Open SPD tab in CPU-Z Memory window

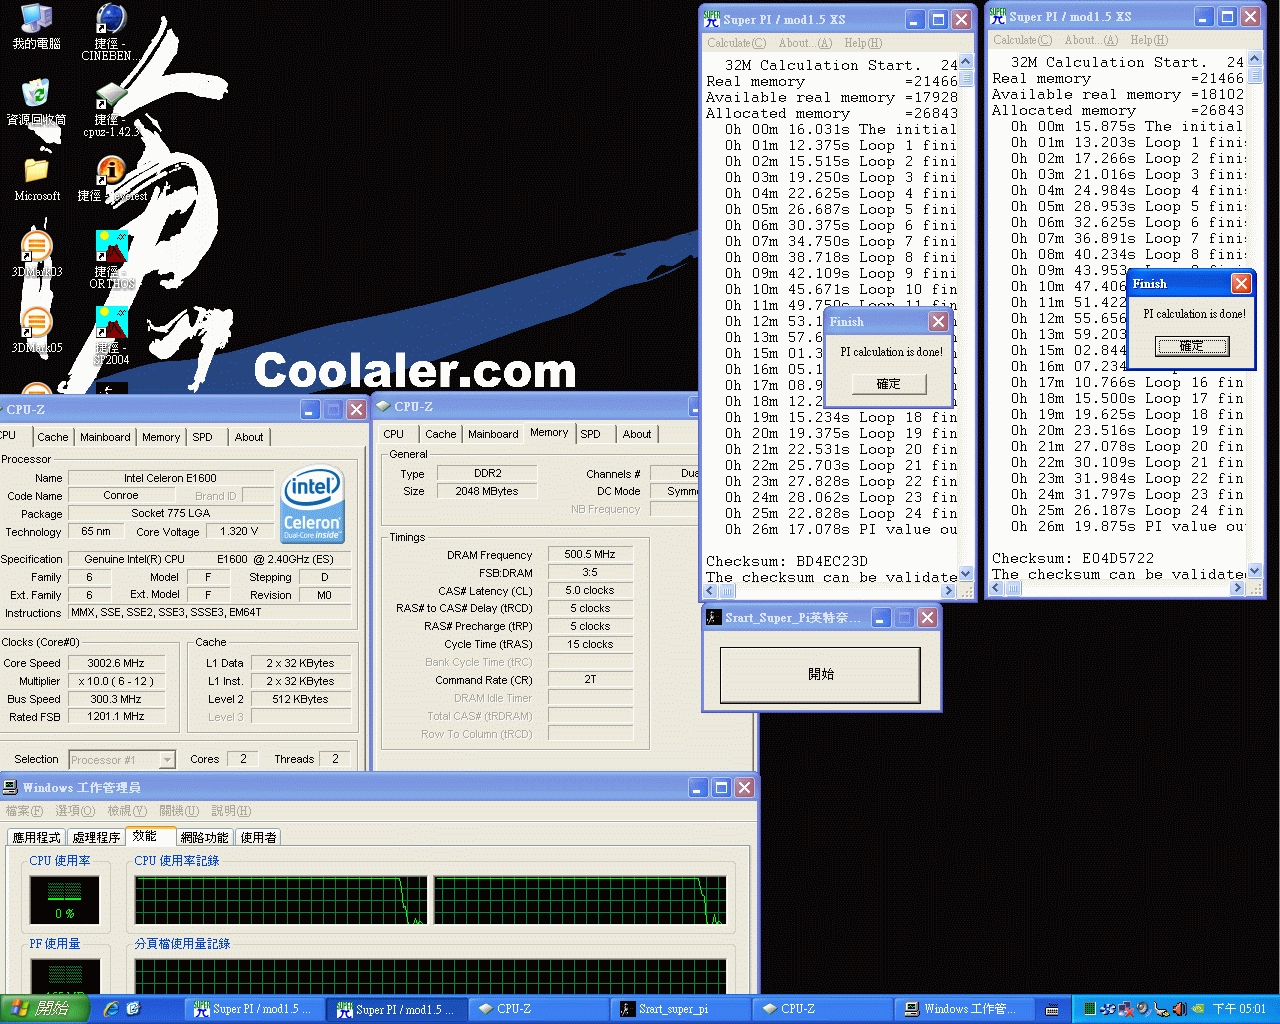click(x=591, y=434)
